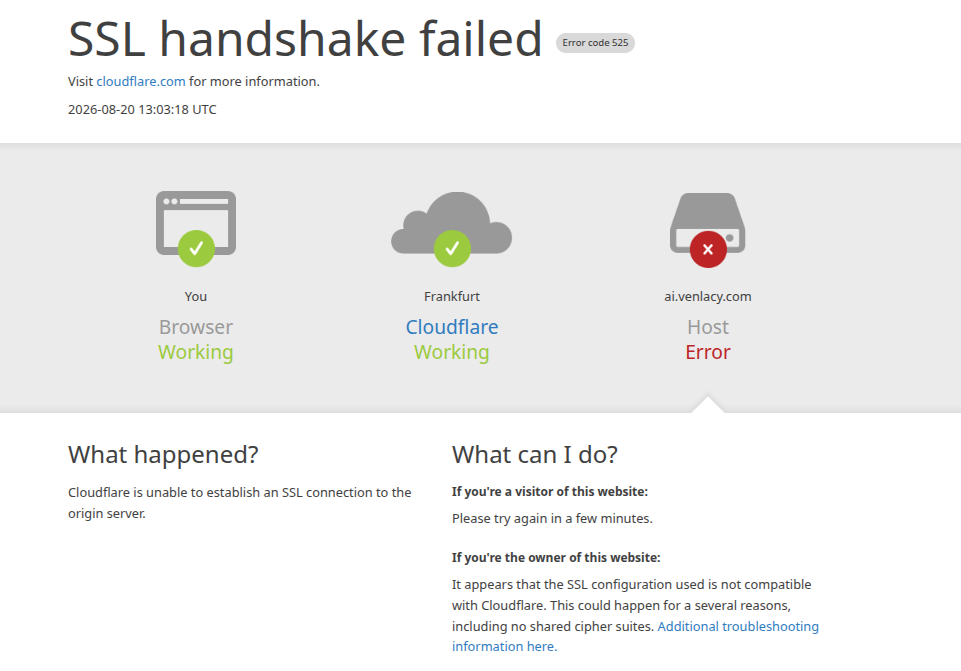
Task: Click the Frankfurt location label
Action: (452, 297)
